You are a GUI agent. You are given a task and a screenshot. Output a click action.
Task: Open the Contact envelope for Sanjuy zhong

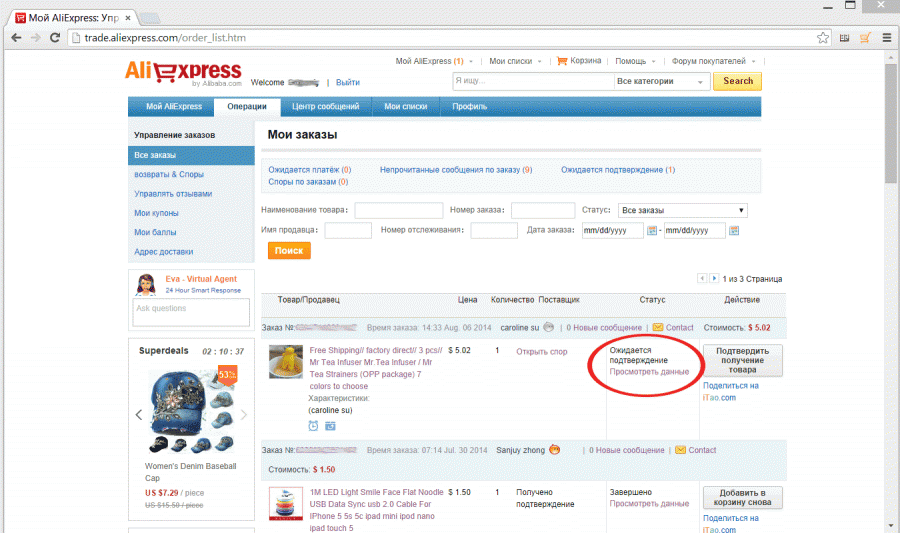[680, 450]
